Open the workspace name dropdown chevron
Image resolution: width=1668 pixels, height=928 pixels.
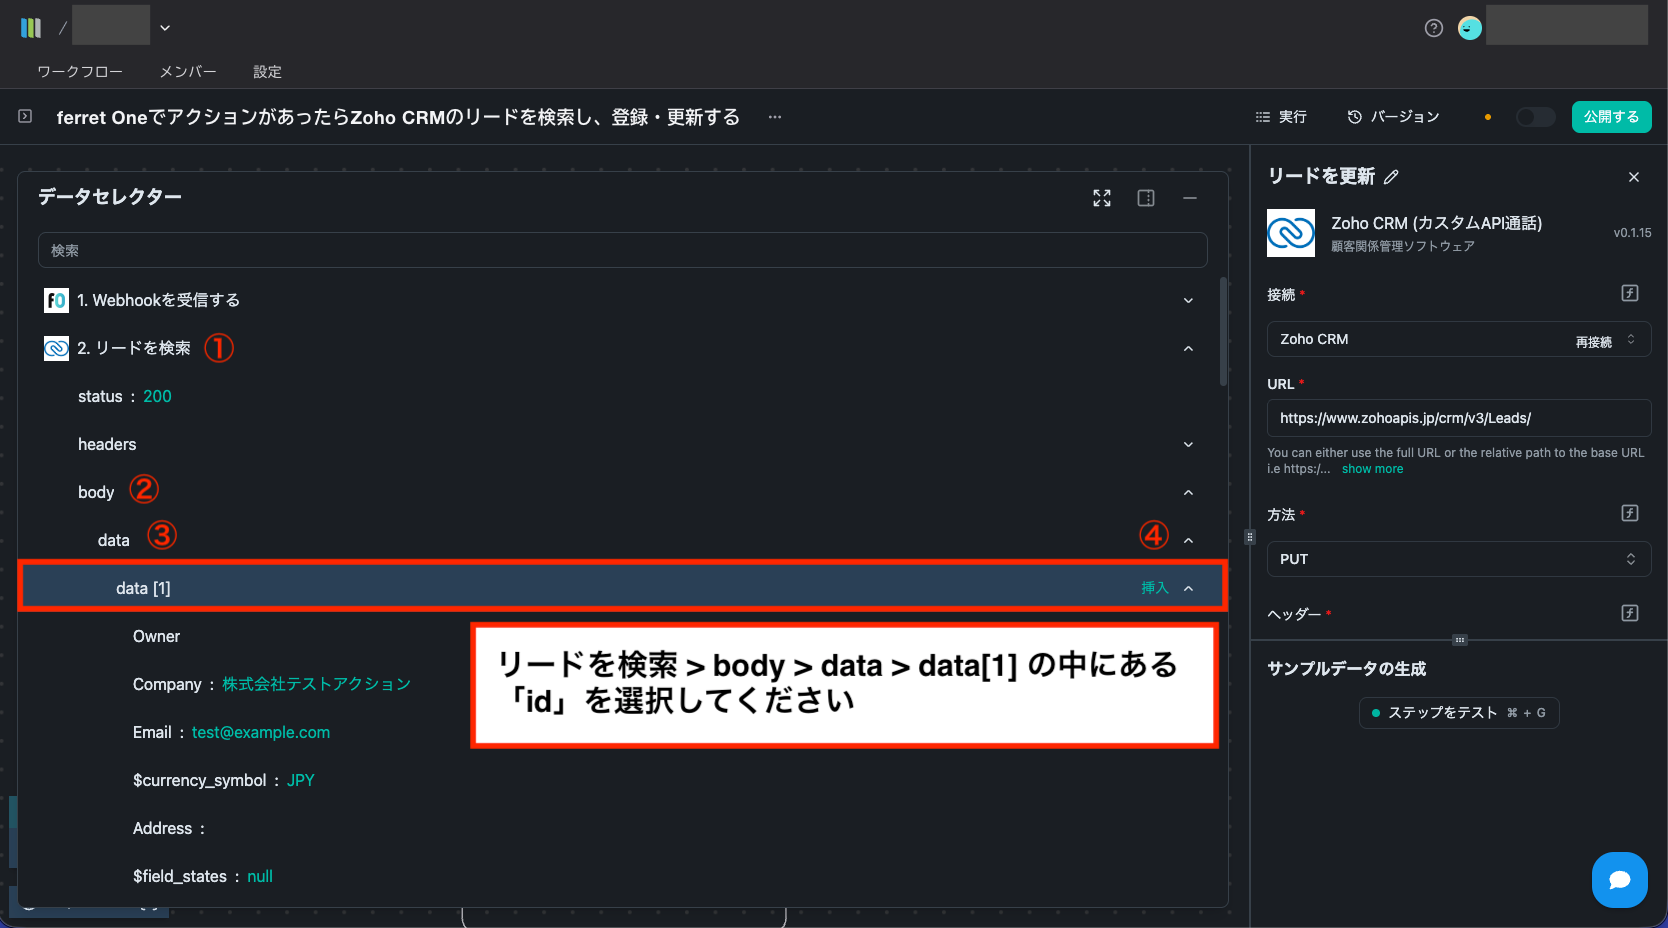[165, 28]
